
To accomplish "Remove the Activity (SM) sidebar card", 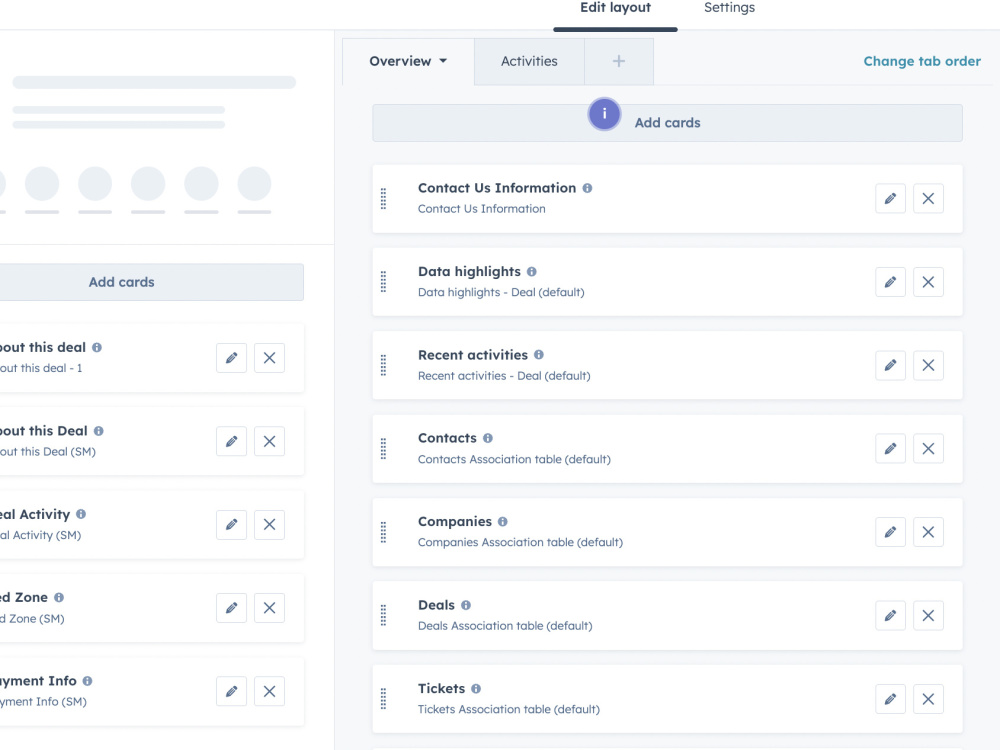I will click(x=269, y=525).
